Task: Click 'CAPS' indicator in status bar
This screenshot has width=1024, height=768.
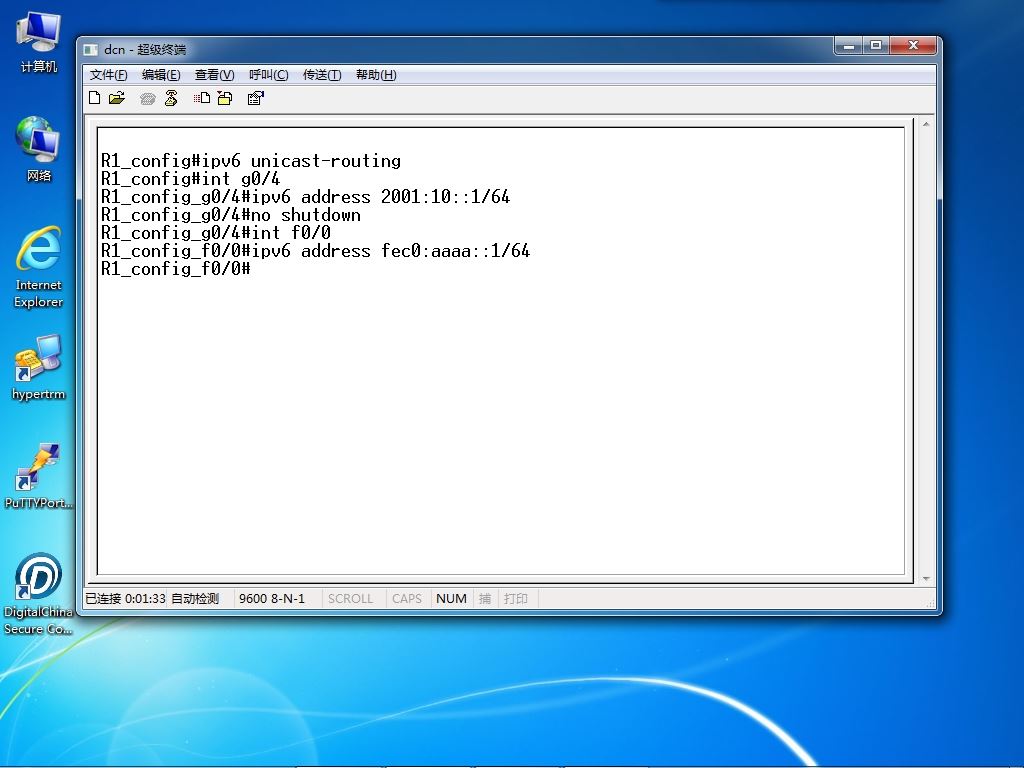Action: pos(406,598)
